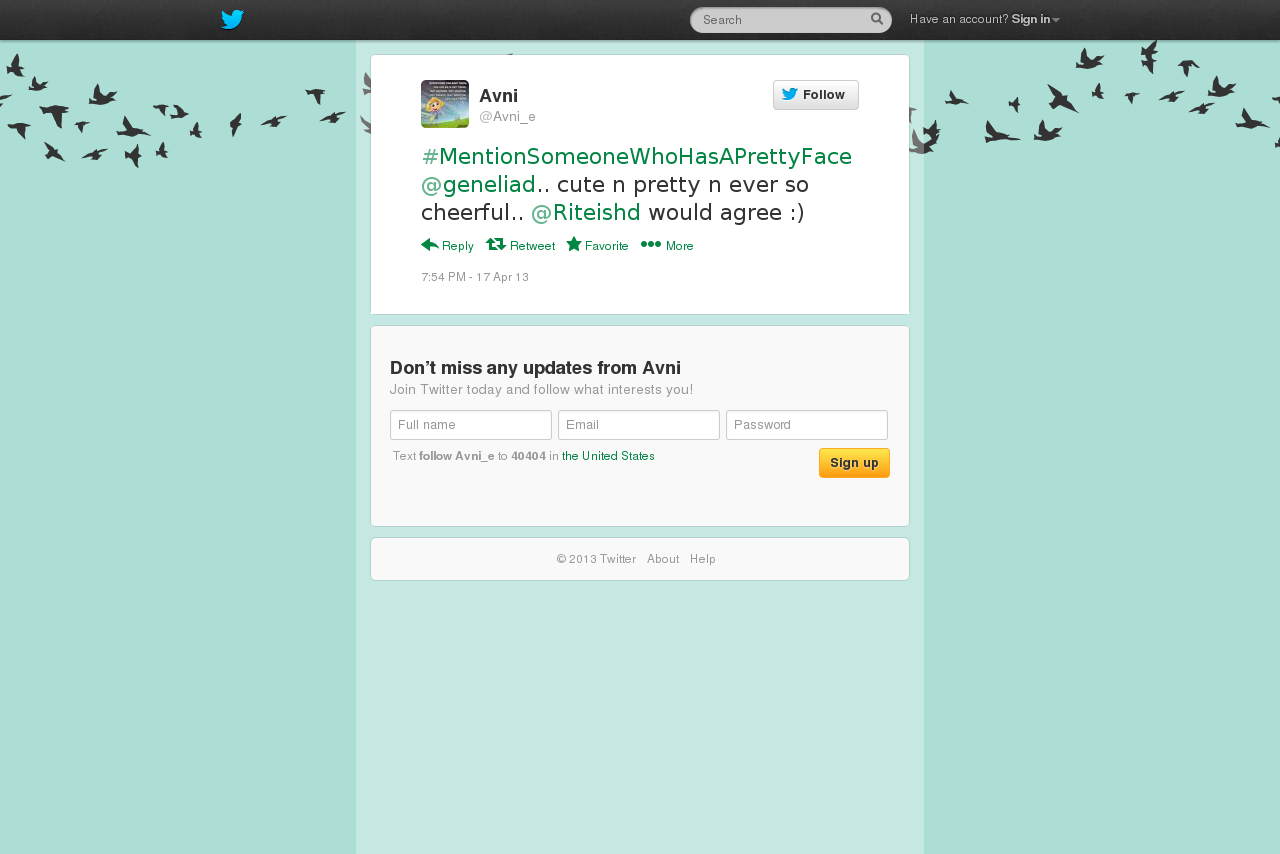Click the search magnifier icon
The height and width of the screenshot is (854, 1280).
click(x=877, y=19)
